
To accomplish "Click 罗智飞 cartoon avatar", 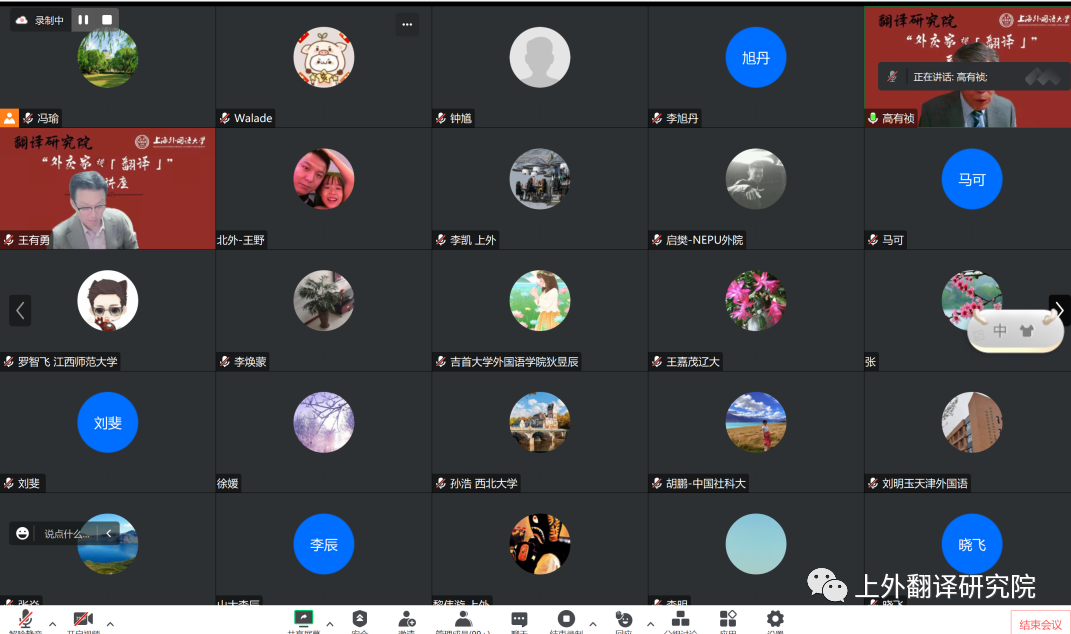I will (x=108, y=301).
